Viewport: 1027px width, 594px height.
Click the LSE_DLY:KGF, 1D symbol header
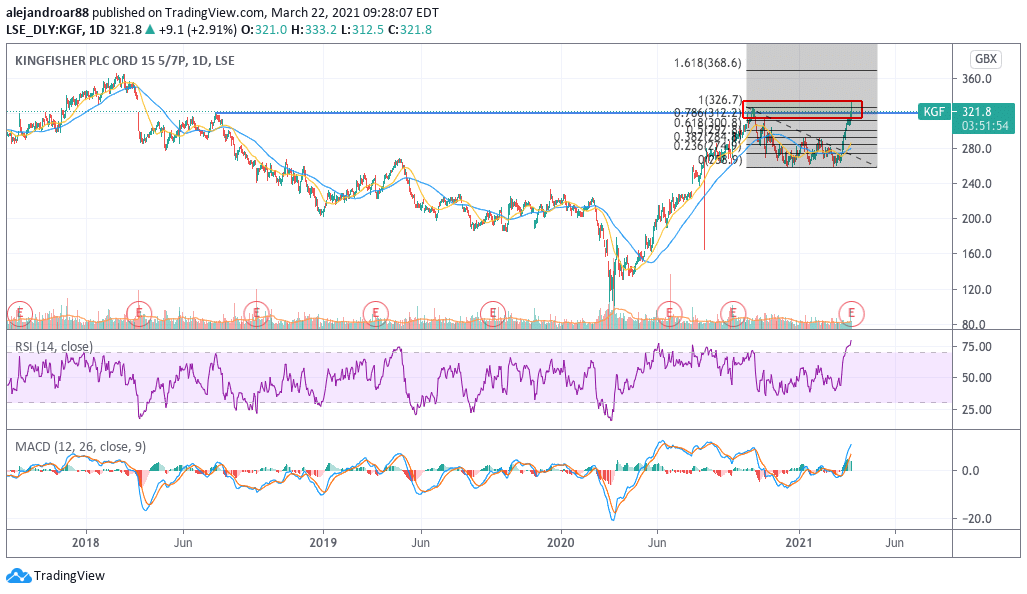pos(55,29)
